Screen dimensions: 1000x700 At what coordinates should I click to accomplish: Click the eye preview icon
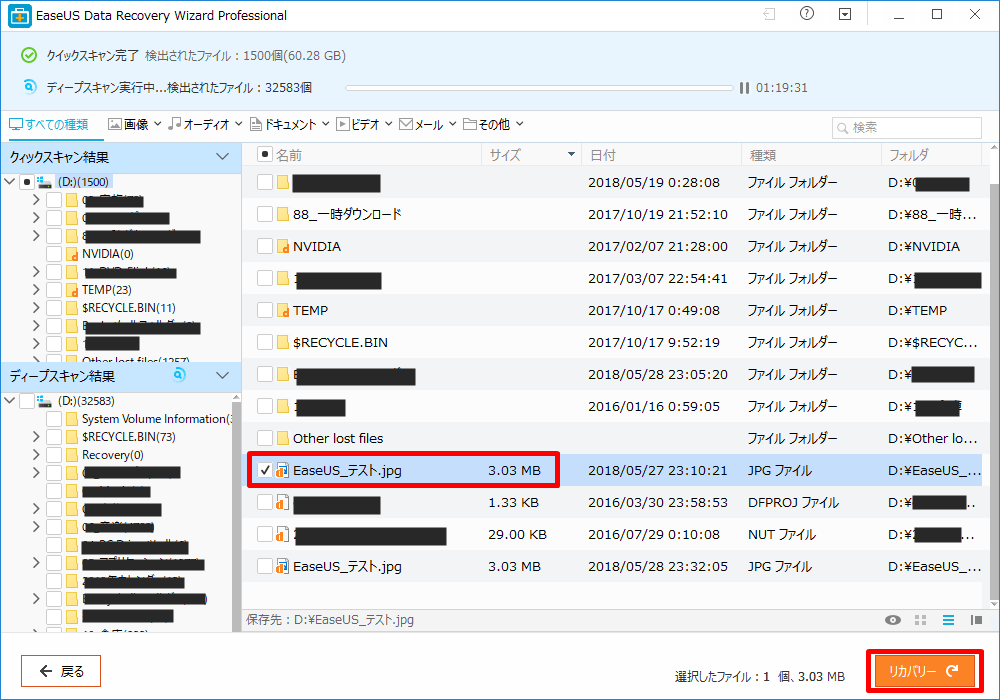pos(893,620)
